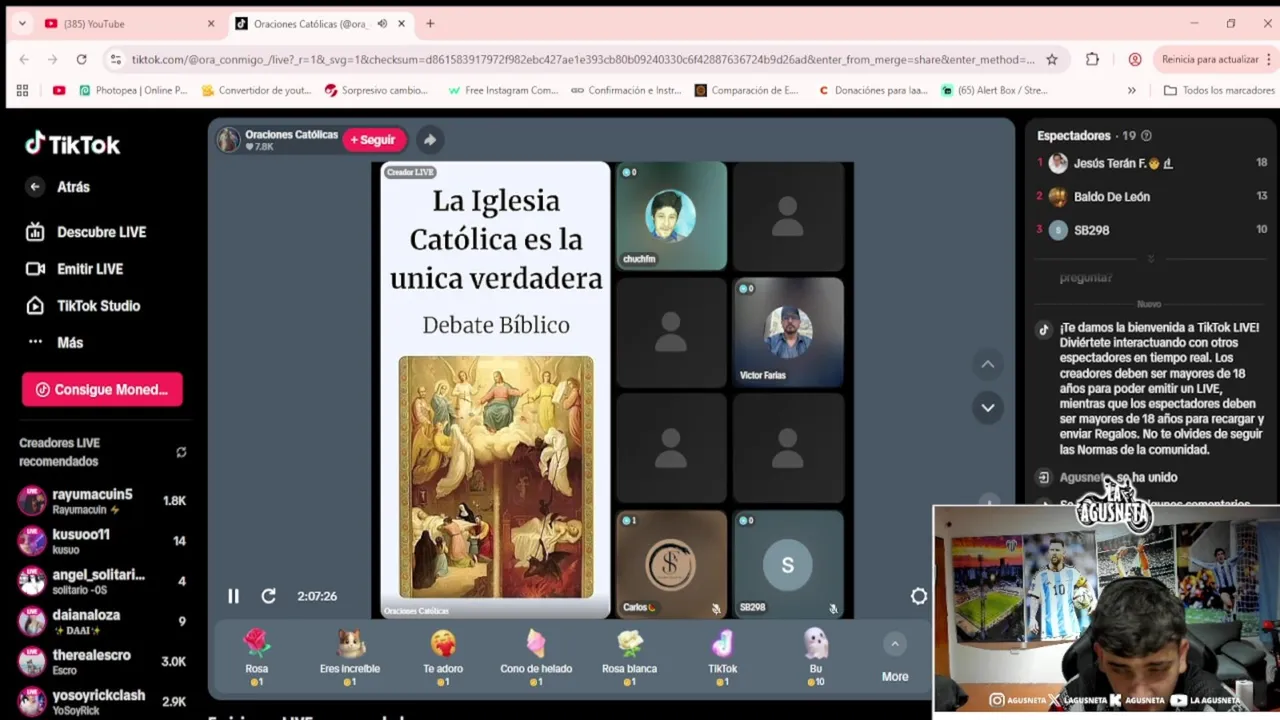Open the Espectadores info icon
Image resolution: width=1280 pixels, height=720 pixels.
1146,136
